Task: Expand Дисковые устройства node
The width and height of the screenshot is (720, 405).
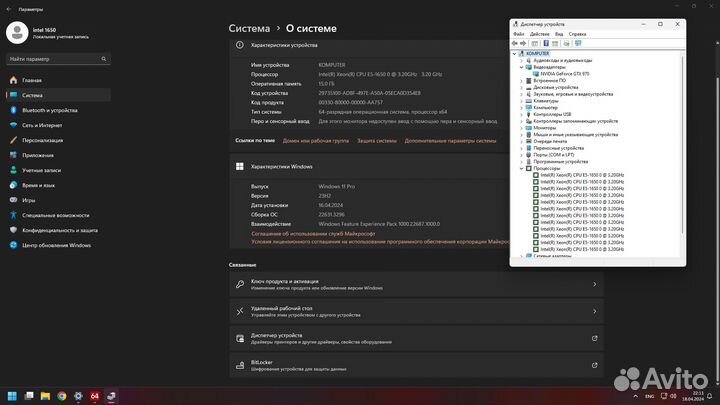Action: pos(521,87)
